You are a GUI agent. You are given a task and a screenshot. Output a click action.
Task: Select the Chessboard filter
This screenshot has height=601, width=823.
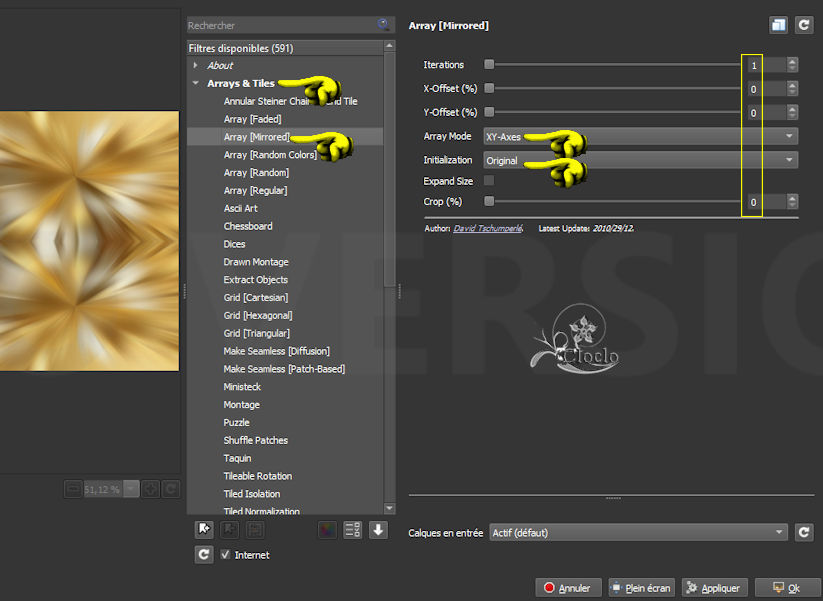click(x=248, y=226)
